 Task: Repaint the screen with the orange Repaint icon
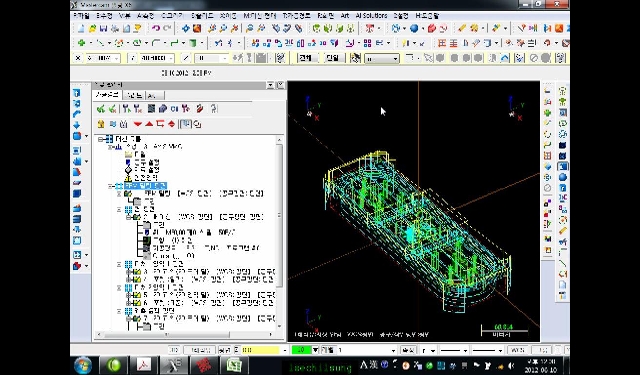pos(197,28)
